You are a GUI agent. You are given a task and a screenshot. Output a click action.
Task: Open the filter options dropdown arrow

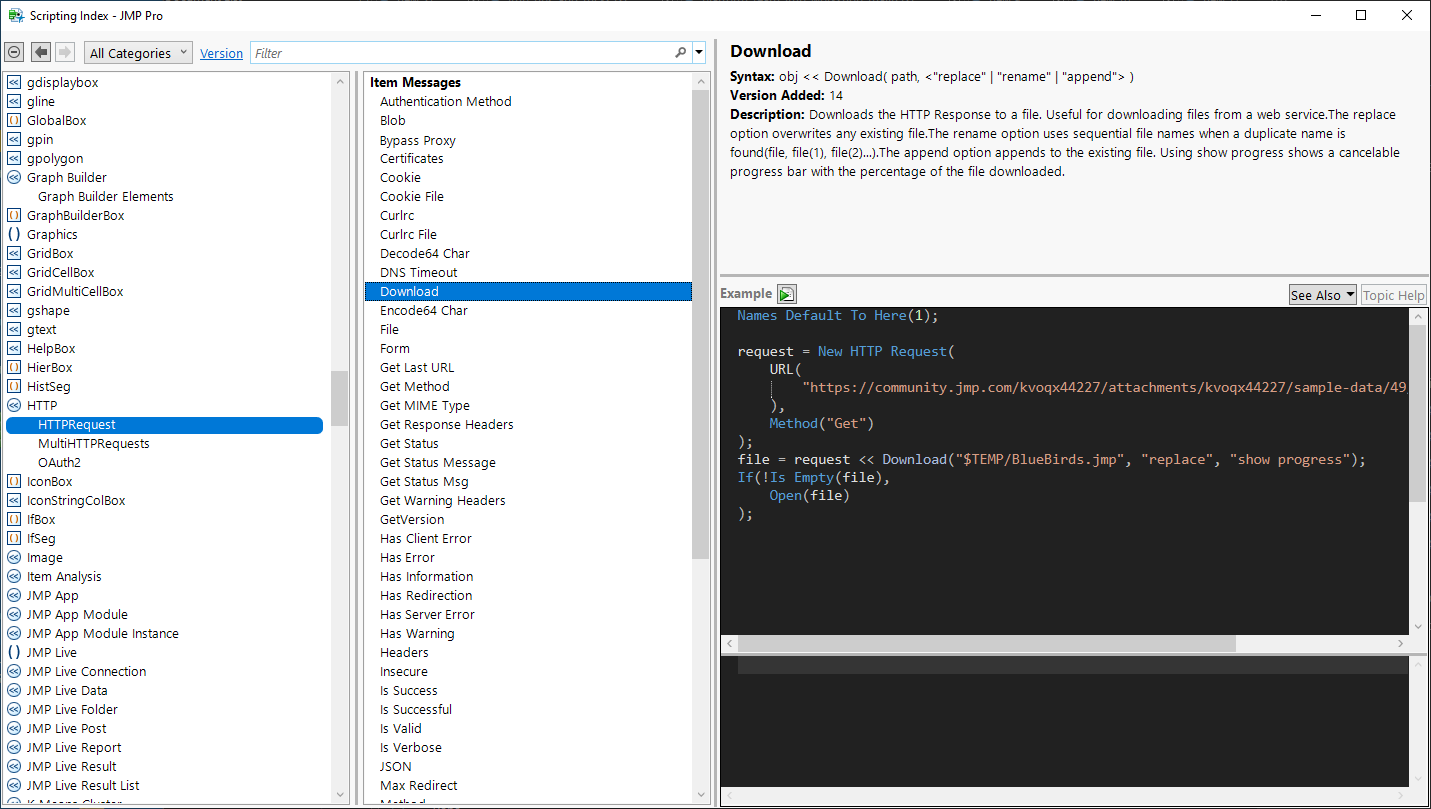699,53
